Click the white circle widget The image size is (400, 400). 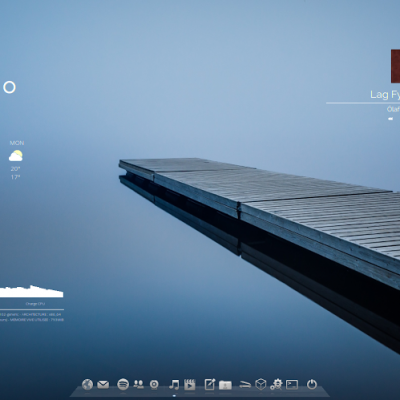pos(9,87)
